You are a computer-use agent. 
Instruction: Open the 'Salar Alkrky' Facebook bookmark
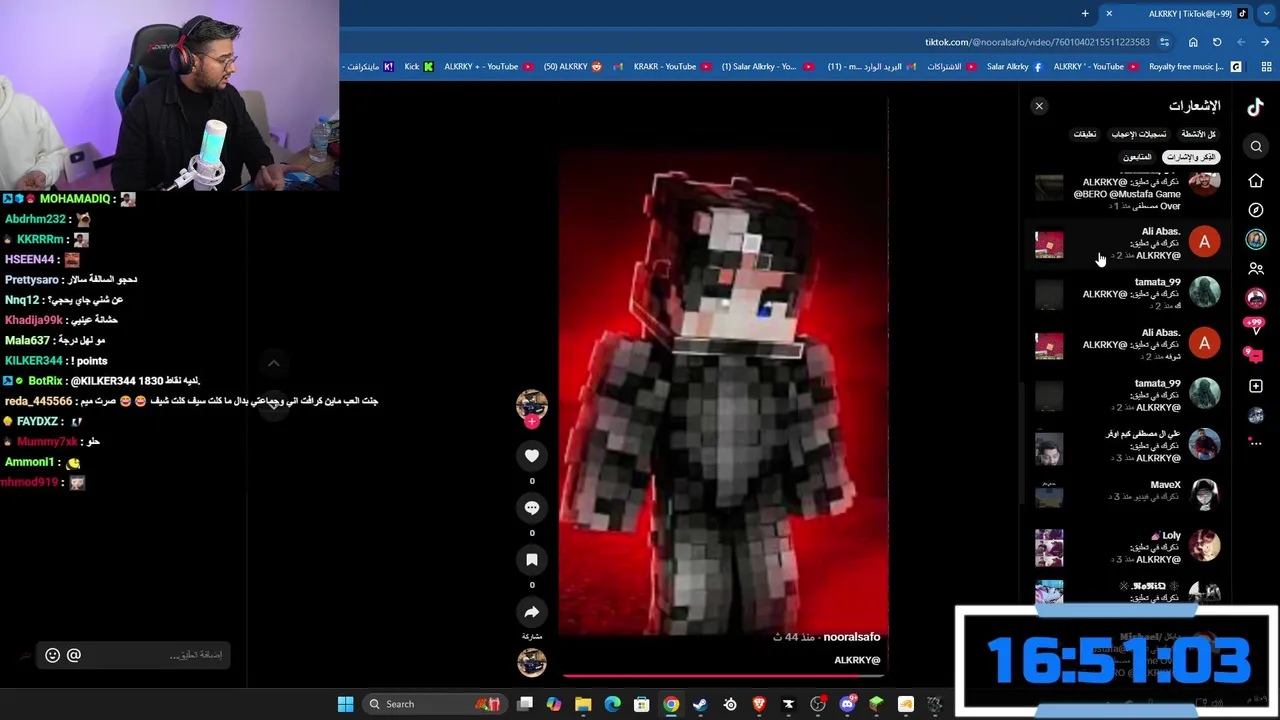pyautogui.click(x=1014, y=67)
